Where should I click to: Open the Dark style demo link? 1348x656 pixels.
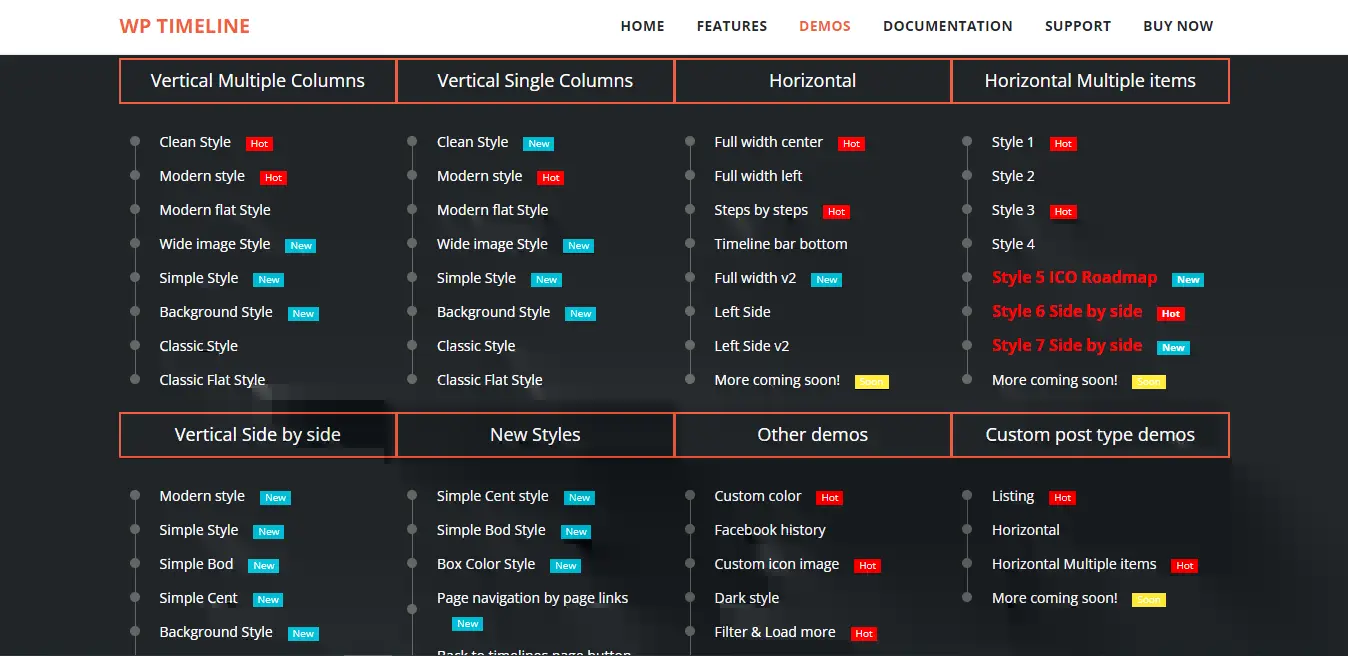coord(746,598)
